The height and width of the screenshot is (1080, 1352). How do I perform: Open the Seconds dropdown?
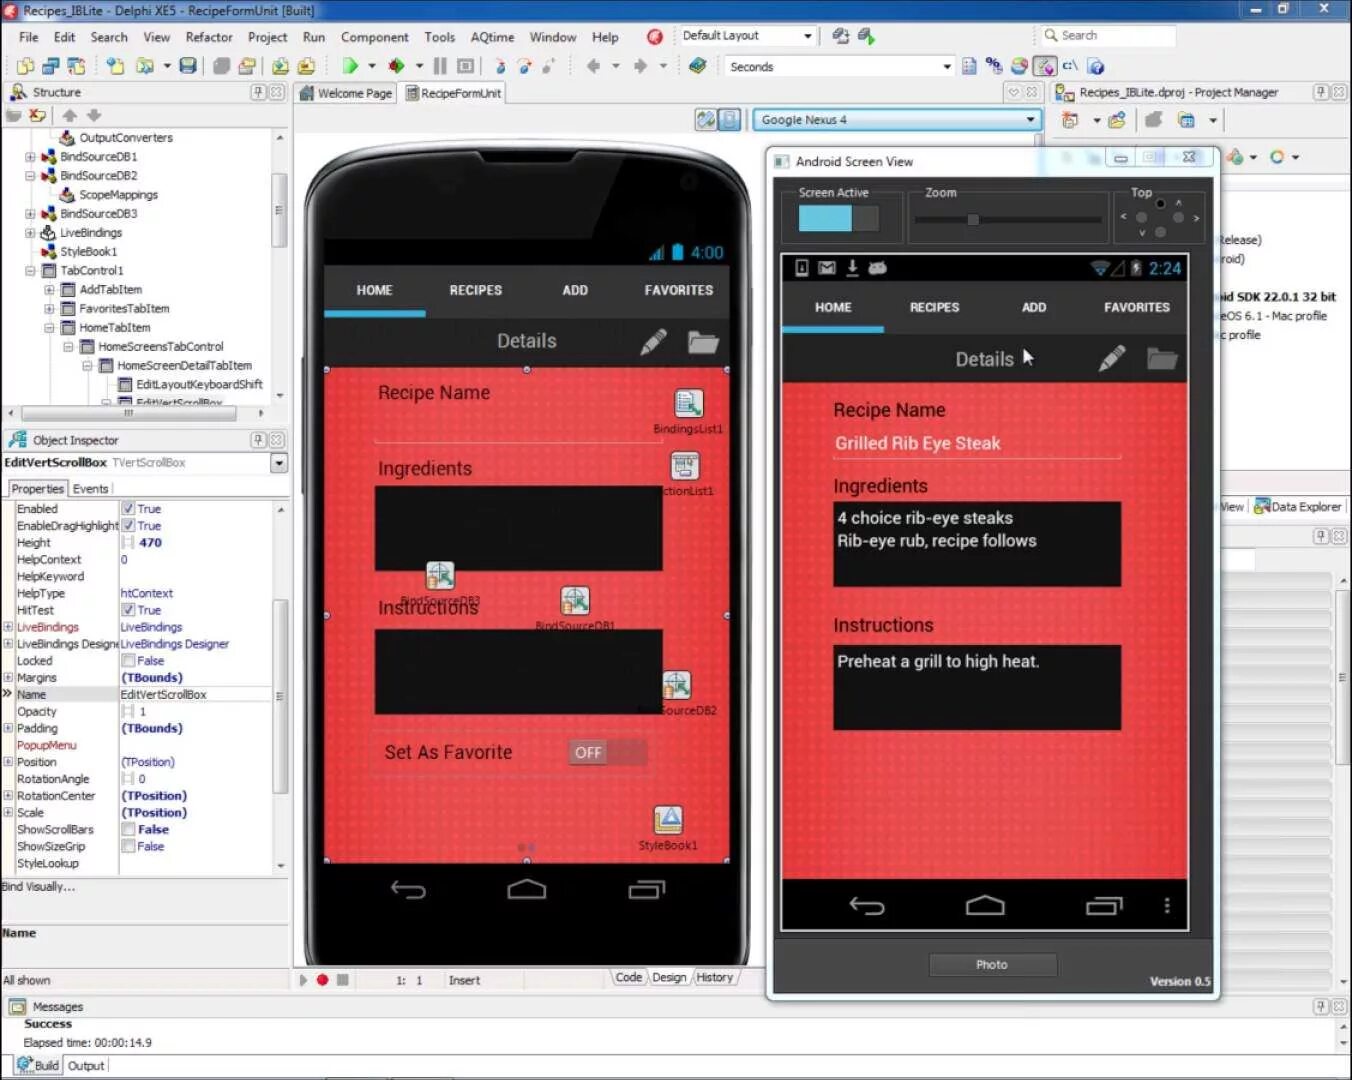point(946,67)
